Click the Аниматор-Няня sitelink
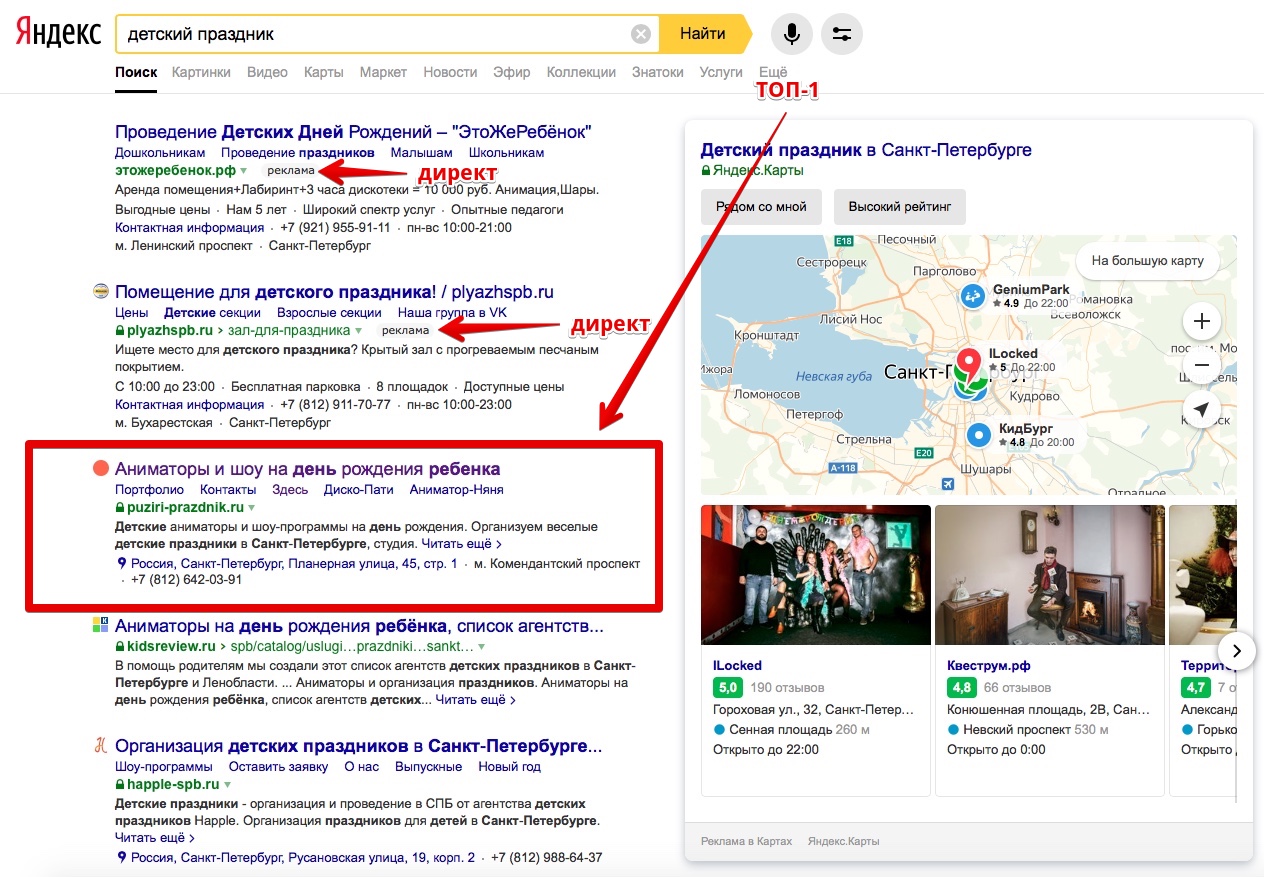This screenshot has width=1264, height=877. click(x=456, y=490)
